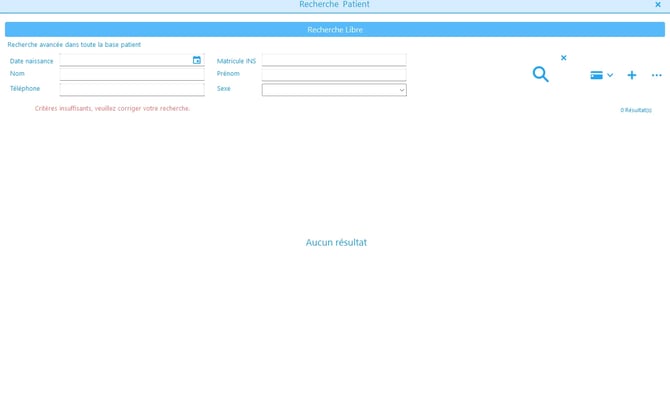Click the Recherche Libre button bar
Viewport: 670px width, 408px height.
pos(335,29)
